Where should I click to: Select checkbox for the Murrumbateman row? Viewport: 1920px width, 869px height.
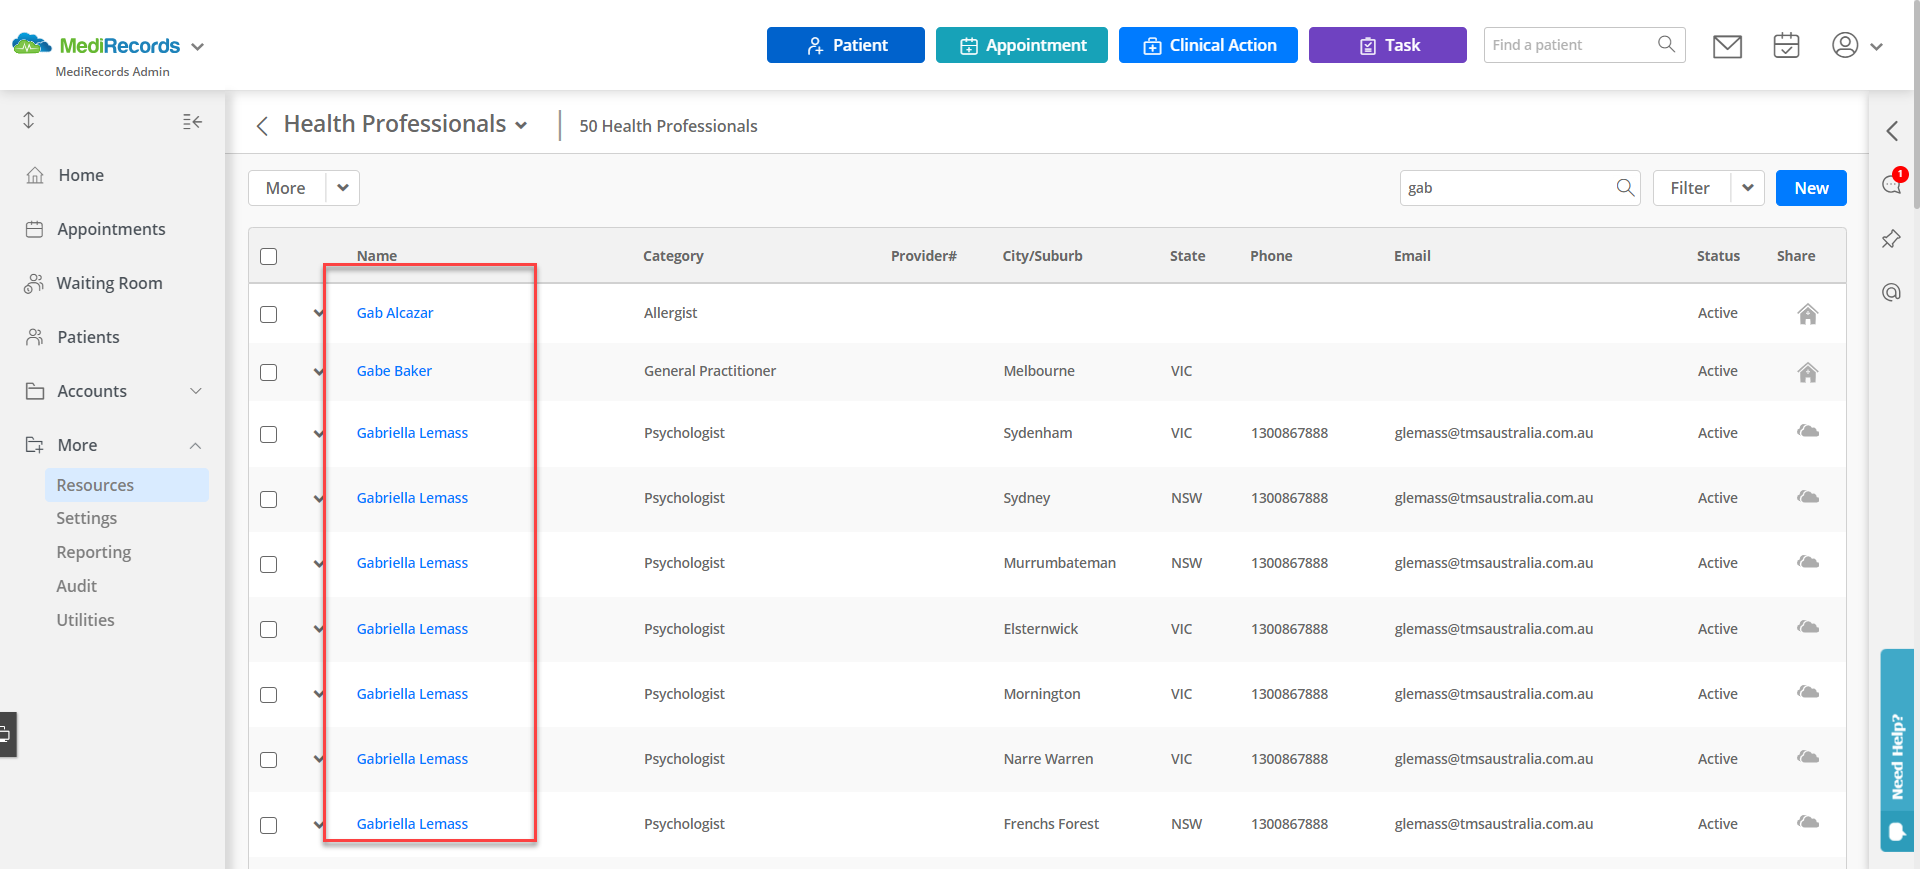(268, 564)
